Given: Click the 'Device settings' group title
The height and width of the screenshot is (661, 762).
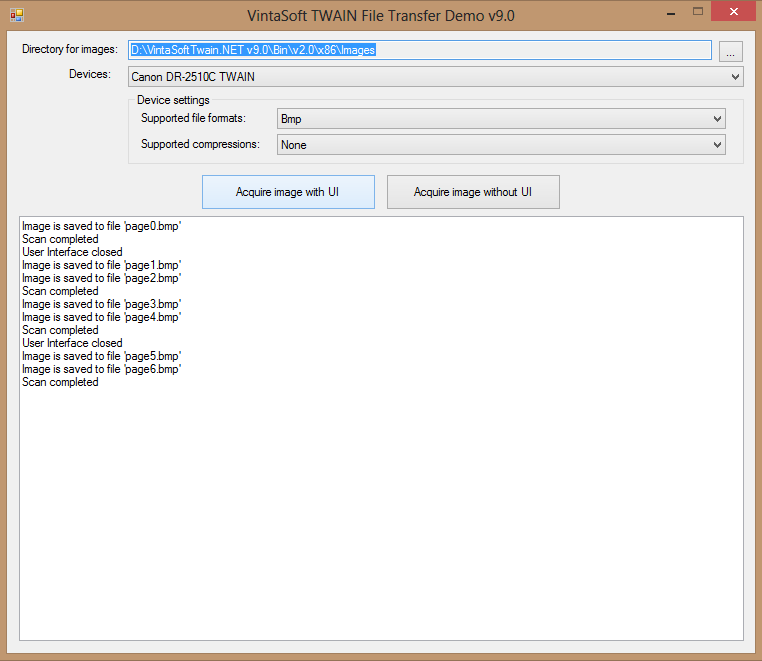Looking at the screenshot, I should (x=173, y=100).
